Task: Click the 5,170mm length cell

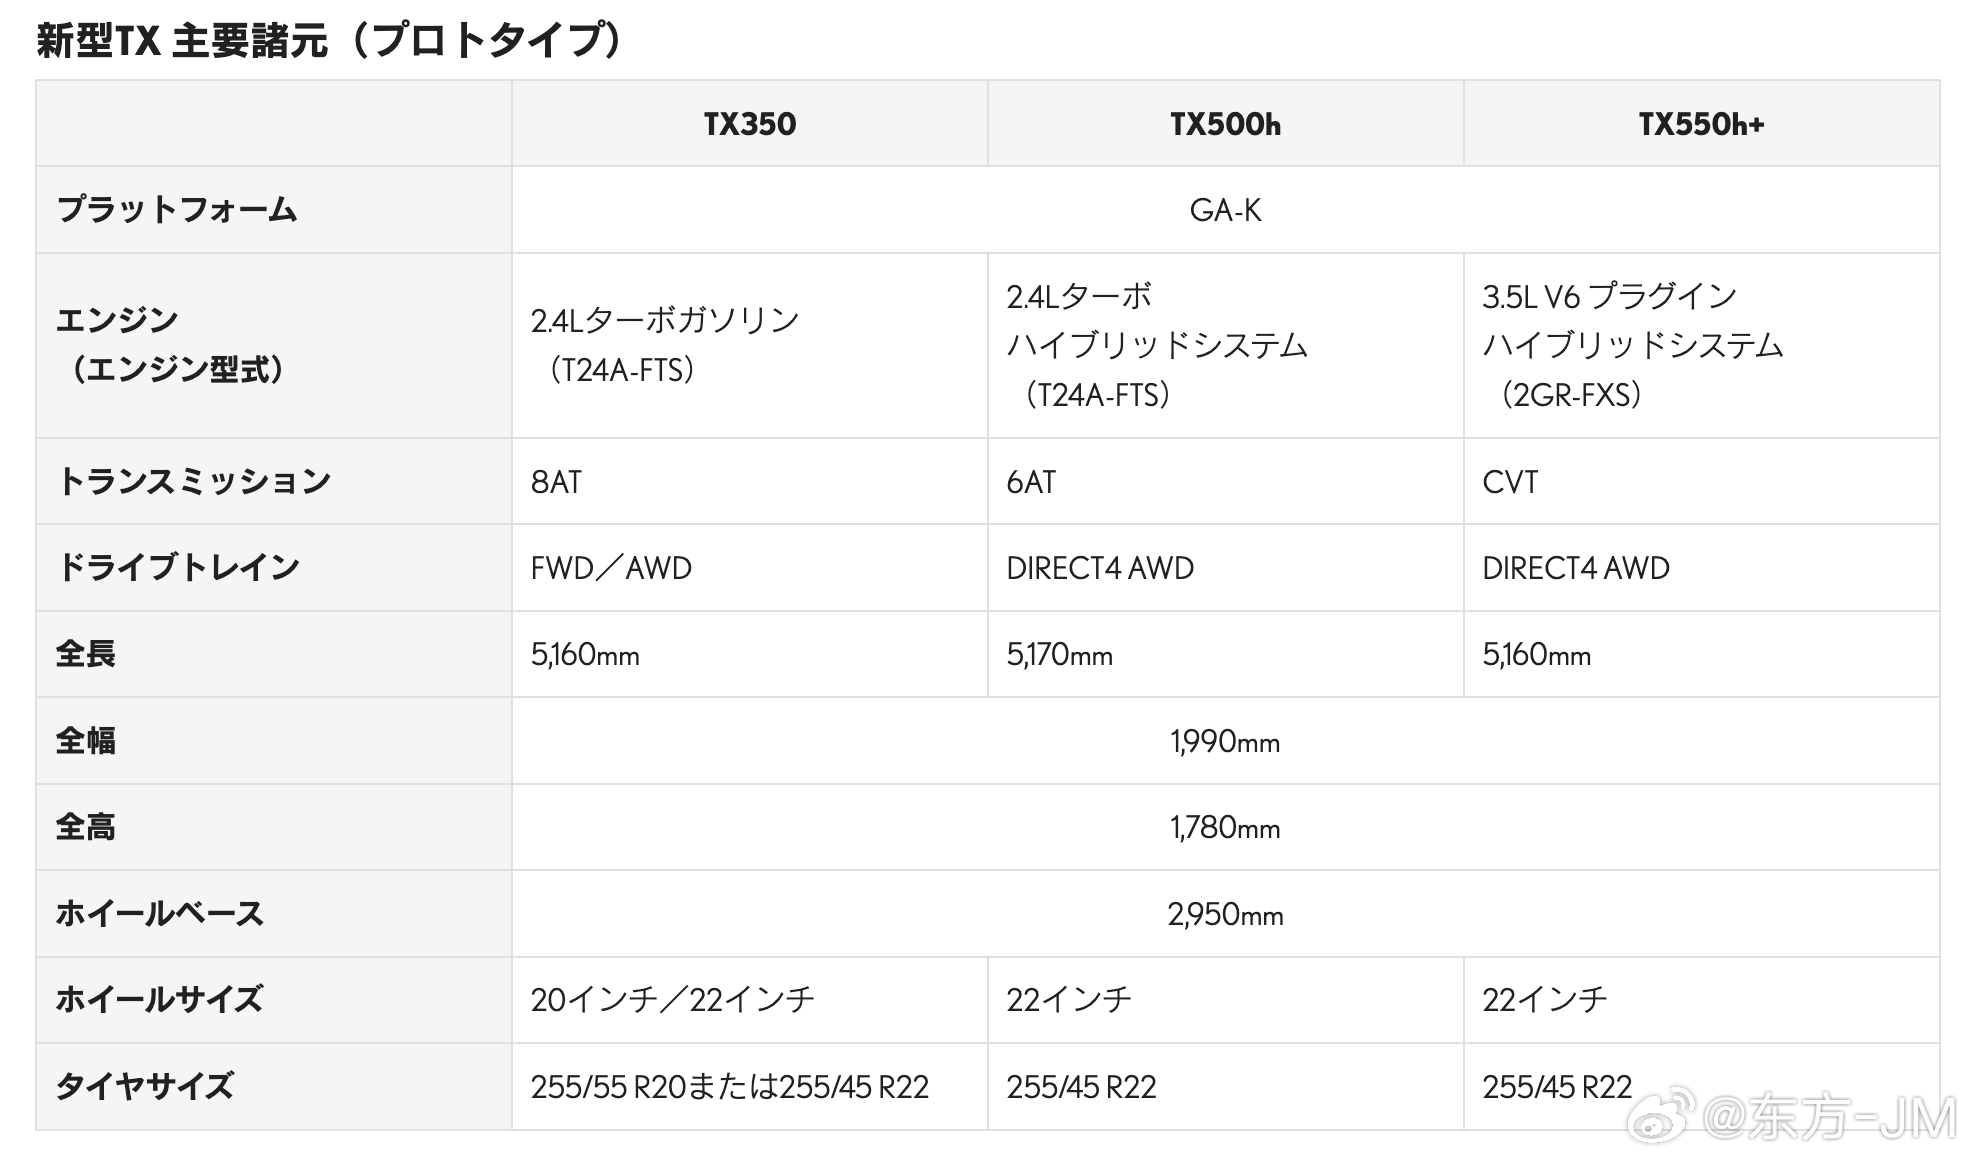Action: [x=1059, y=655]
